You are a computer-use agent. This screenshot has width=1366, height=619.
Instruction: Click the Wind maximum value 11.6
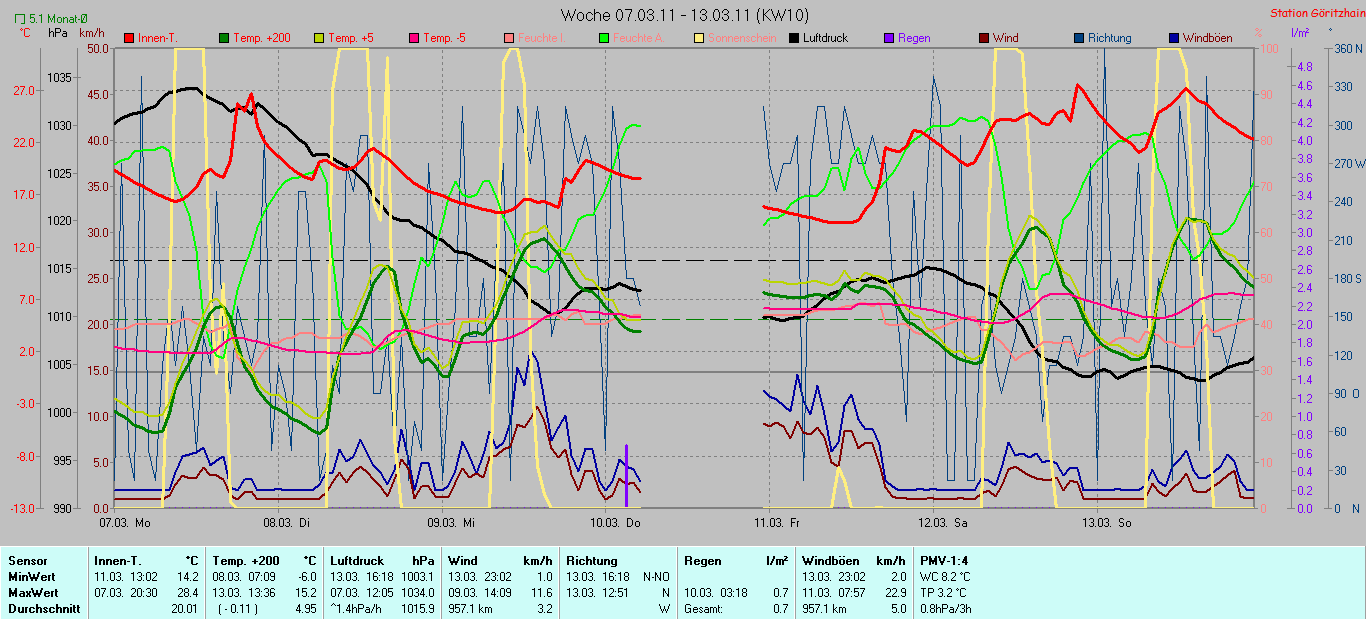[x=541, y=592]
